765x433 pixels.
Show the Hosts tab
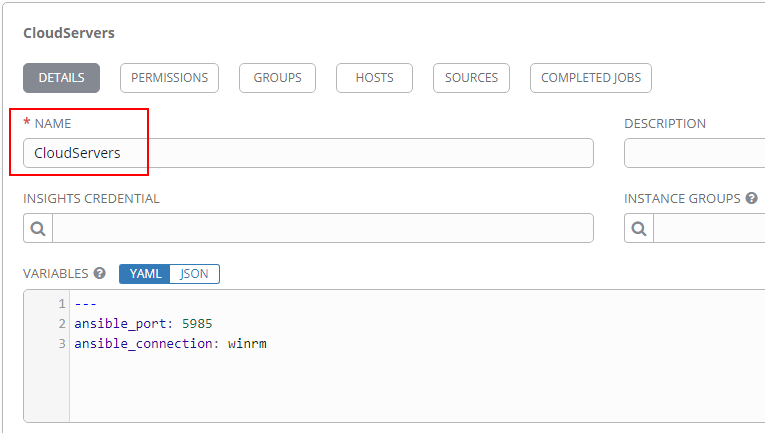pos(374,78)
